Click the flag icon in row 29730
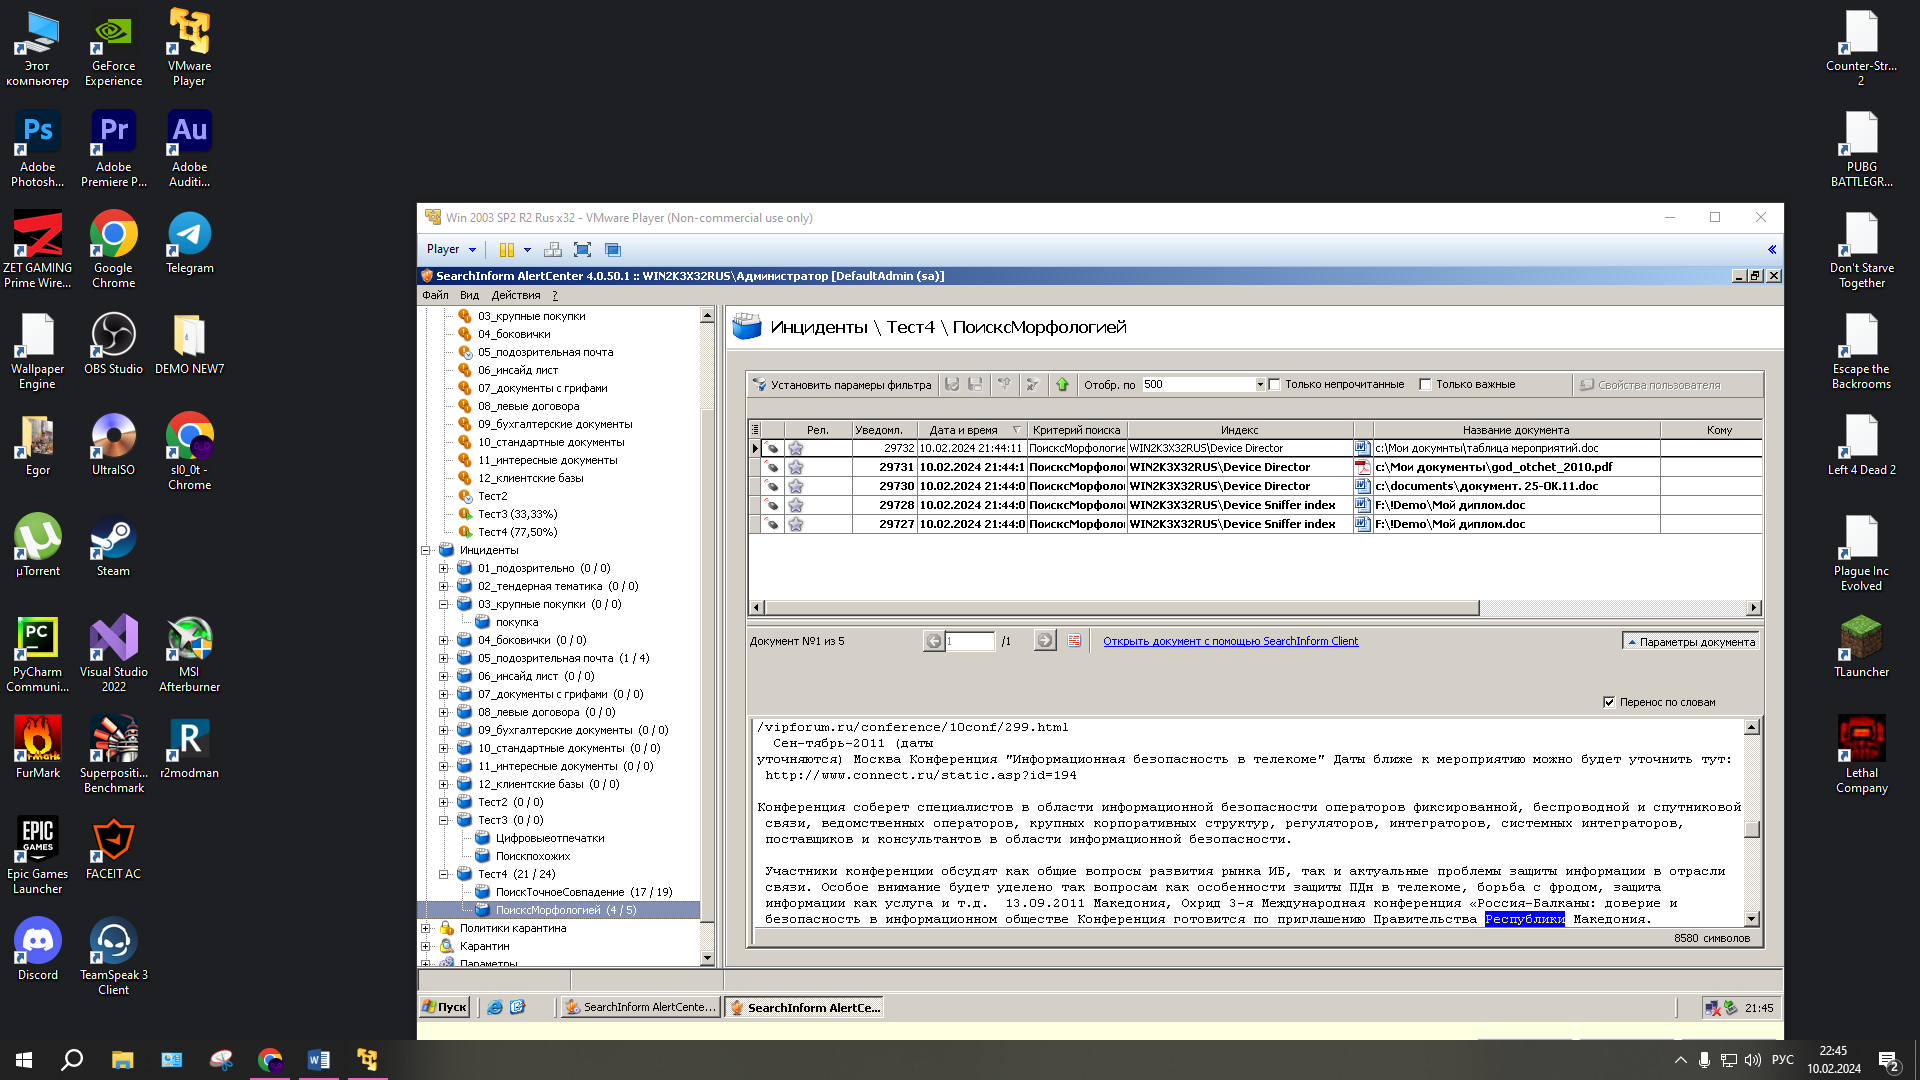 click(x=772, y=486)
